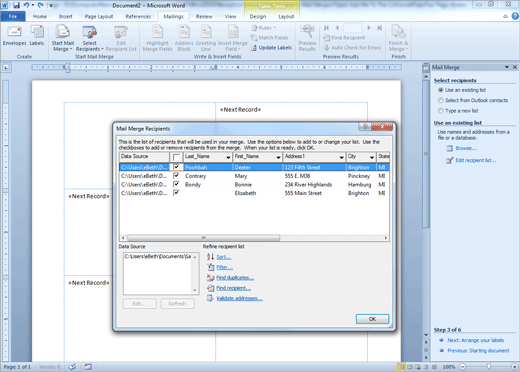Image resolution: width=520 pixels, height=372 pixels.
Task: Click the Labels icon in the ribbon
Action: pos(37,36)
